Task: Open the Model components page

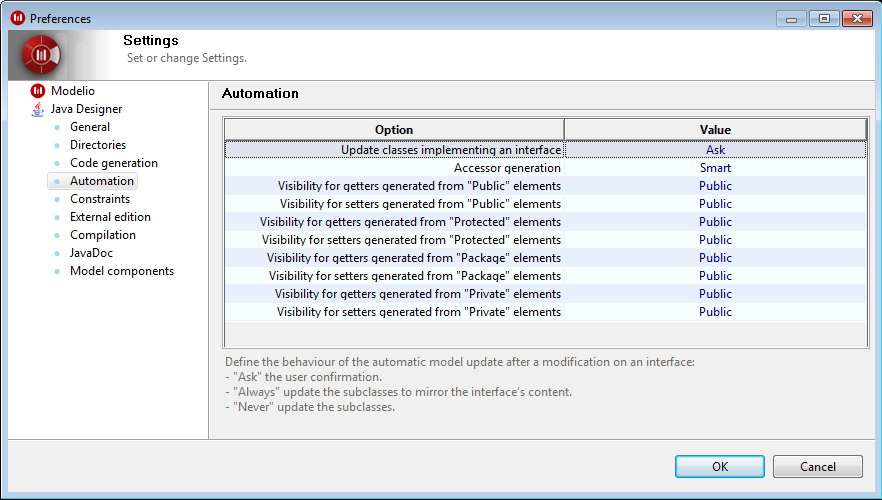Action: (x=122, y=271)
